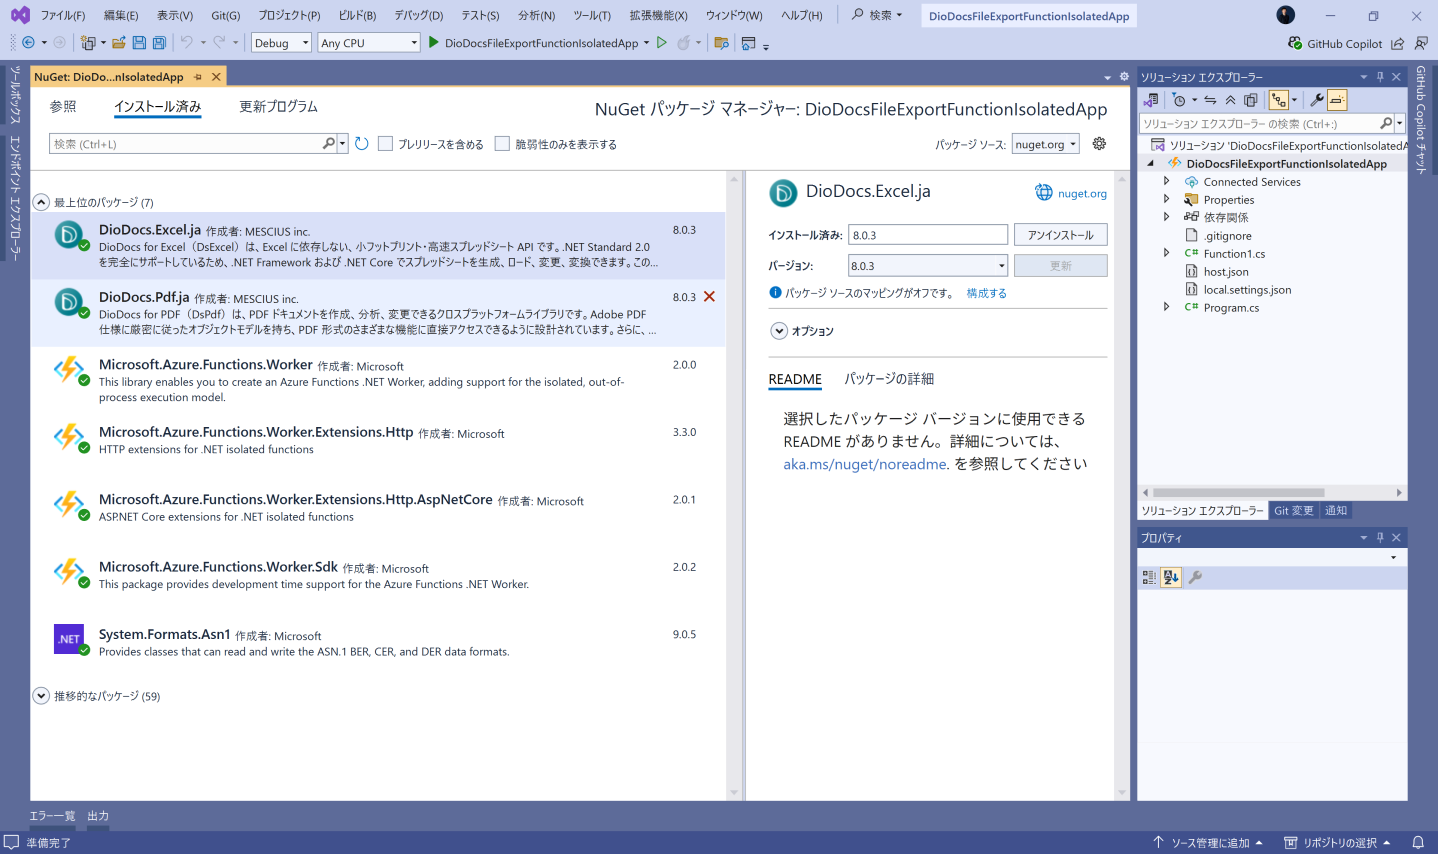This screenshot has height=854, width=1438.
Task: Click the Uninstall button アンインストール
Action: pos(1060,235)
